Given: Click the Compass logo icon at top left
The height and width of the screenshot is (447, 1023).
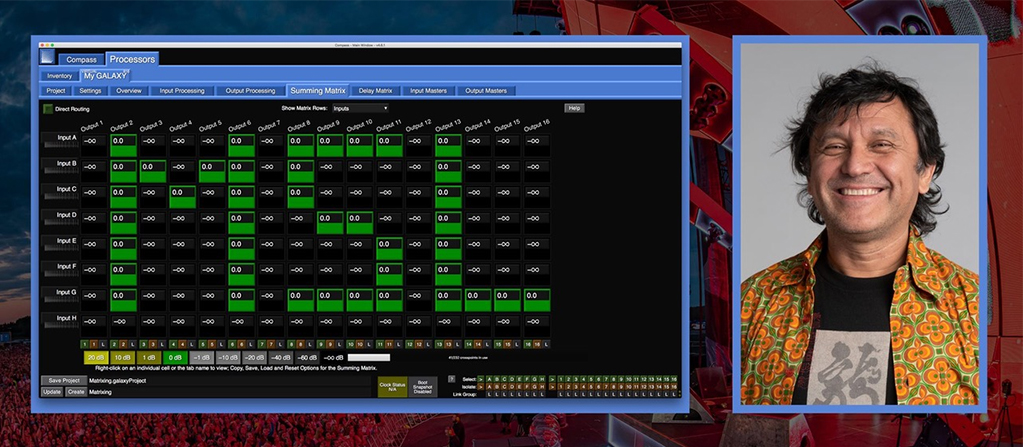Looking at the screenshot, I should (x=48, y=58).
